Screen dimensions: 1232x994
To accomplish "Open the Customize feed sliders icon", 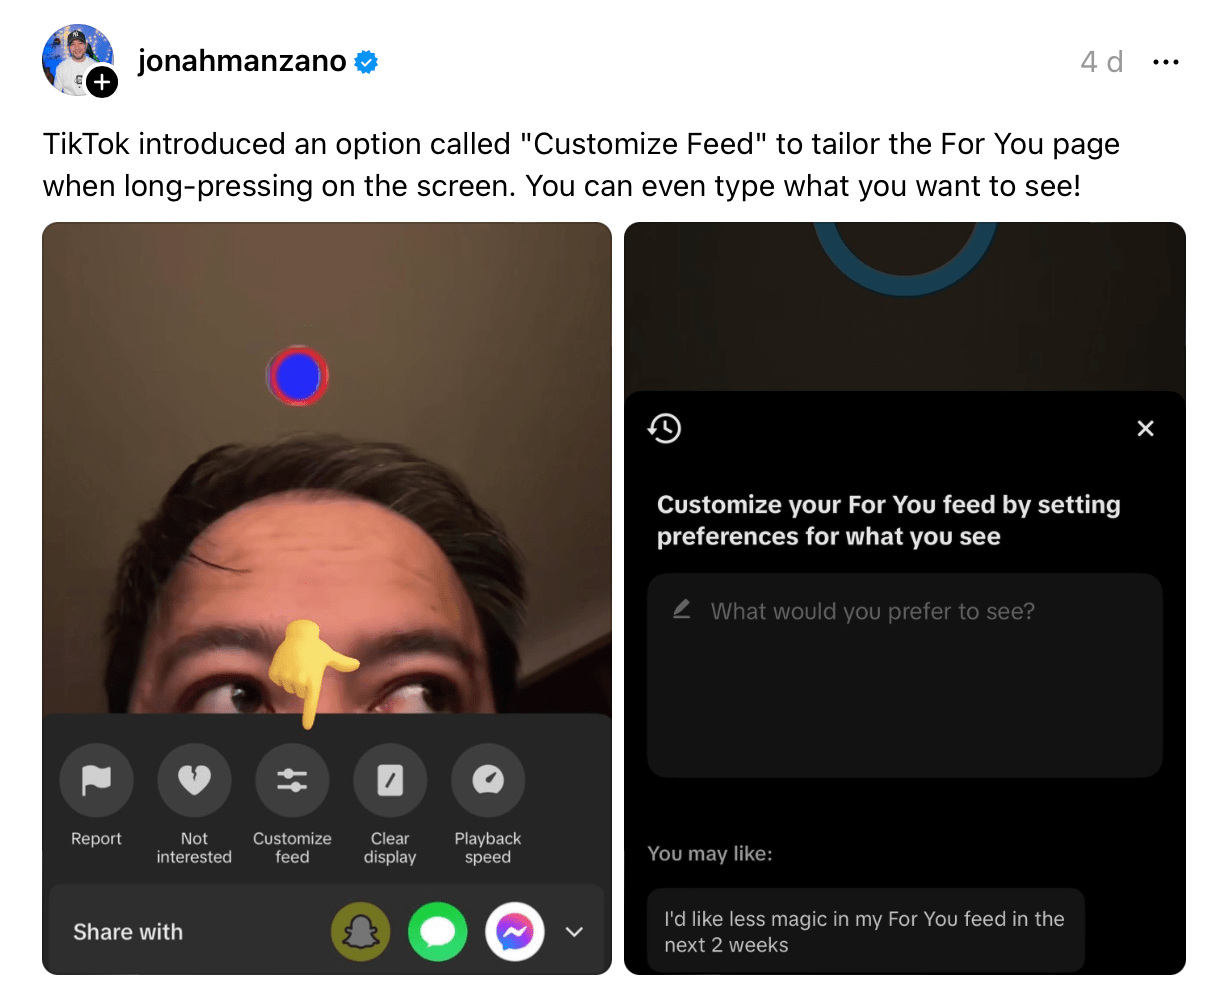I will (292, 780).
